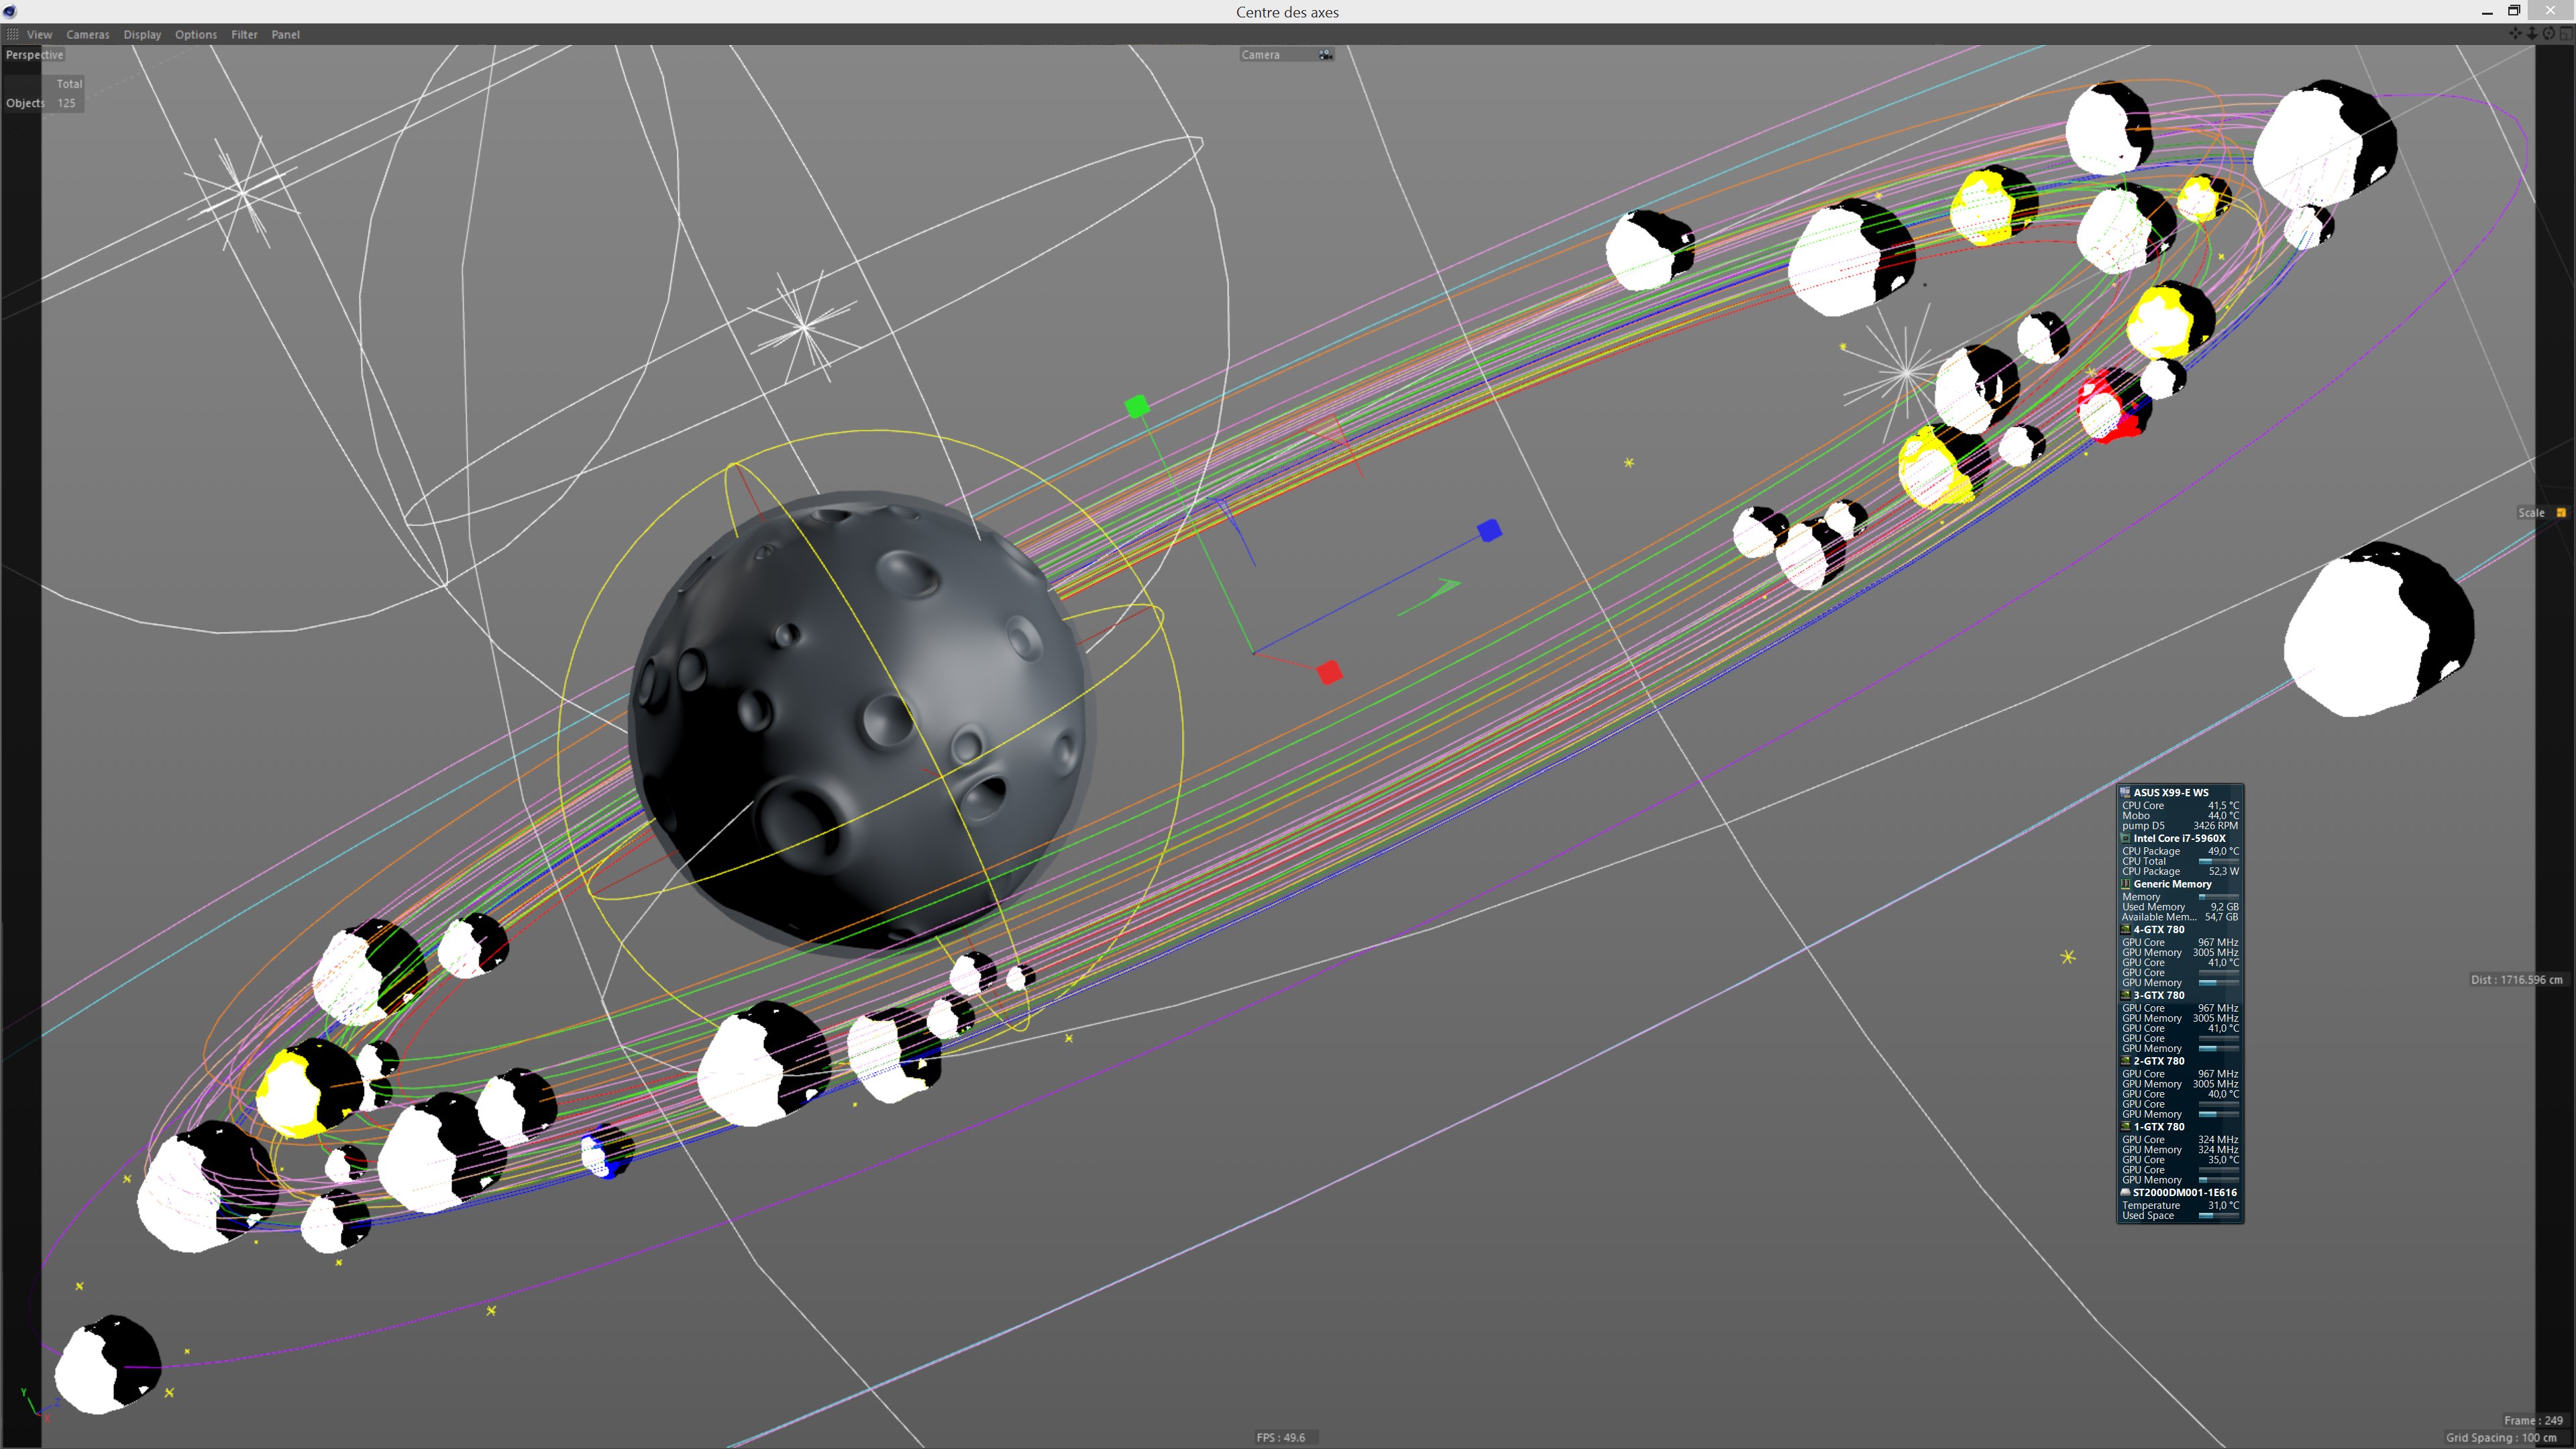Viewport: 2576px width, 1449px height.
Task: Click the viewport orbit/rotate camera icon
Action: (2550, 34)
